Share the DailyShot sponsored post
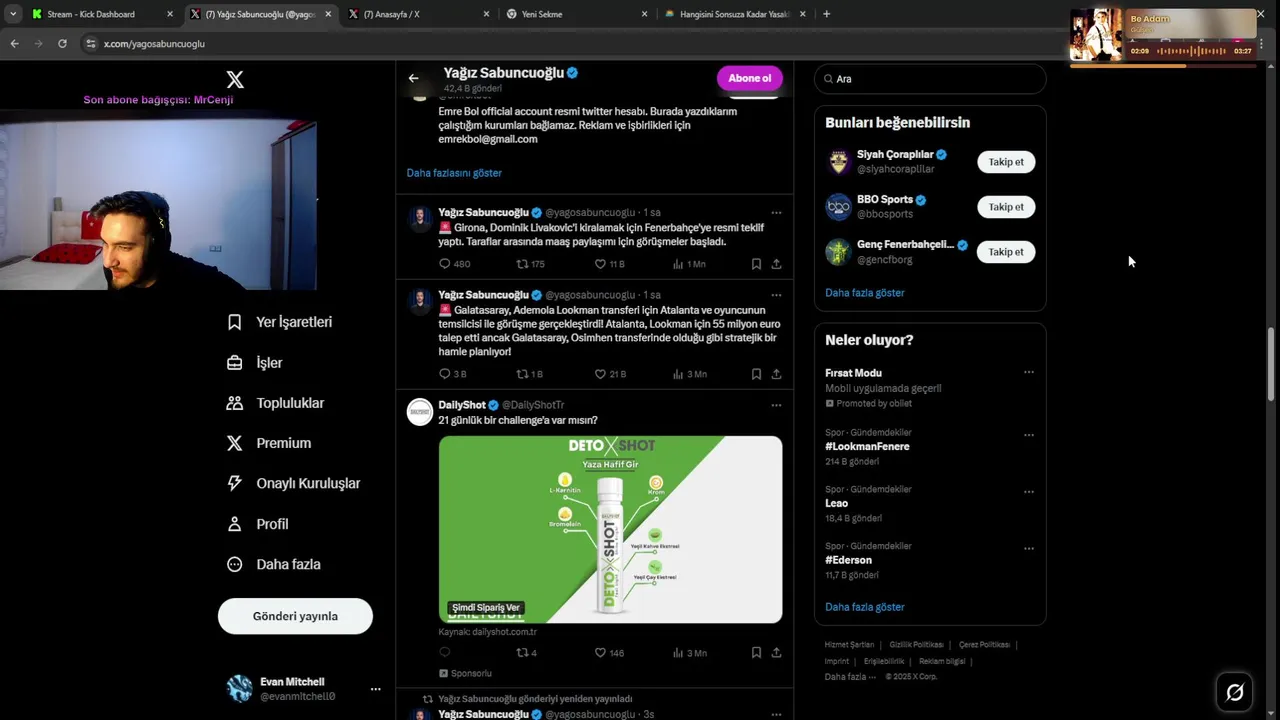1280x720 pixels. [x=776, y=653]
